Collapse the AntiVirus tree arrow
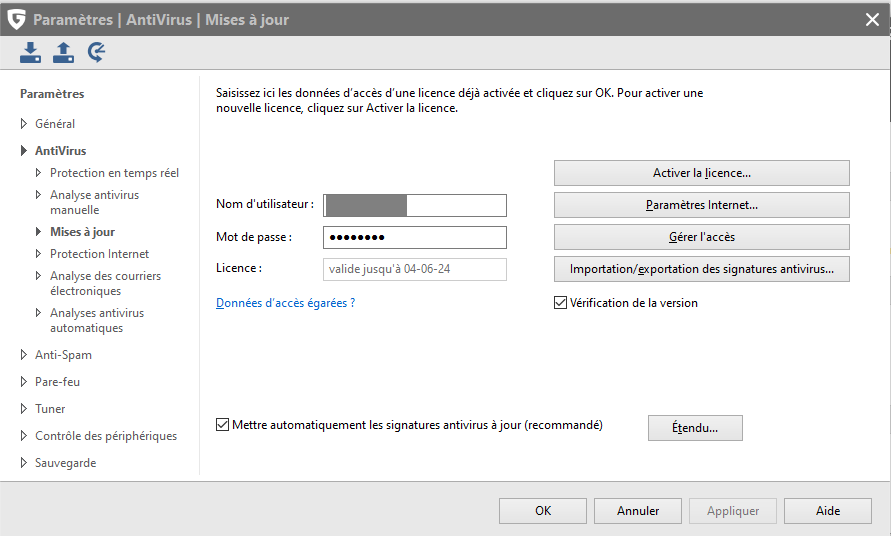 pyautogui.click(x=23, y=151)
